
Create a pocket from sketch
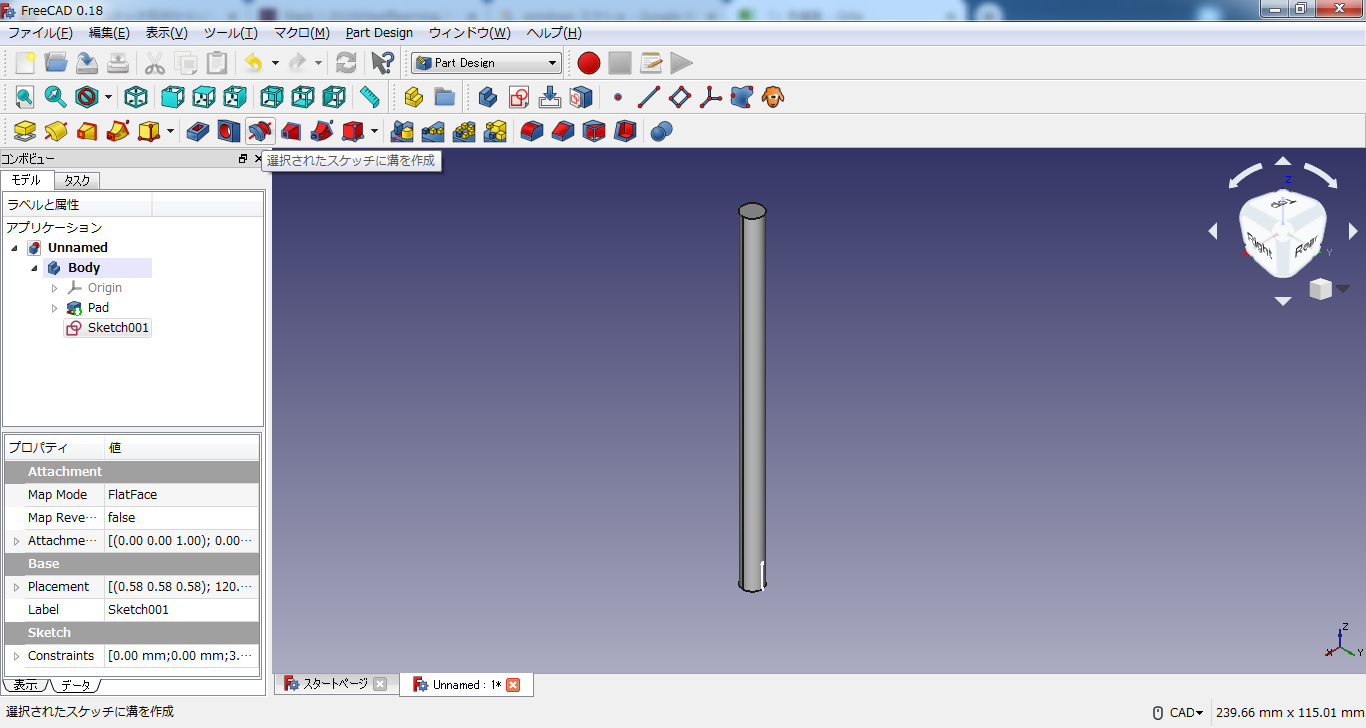tap(198, 131)
